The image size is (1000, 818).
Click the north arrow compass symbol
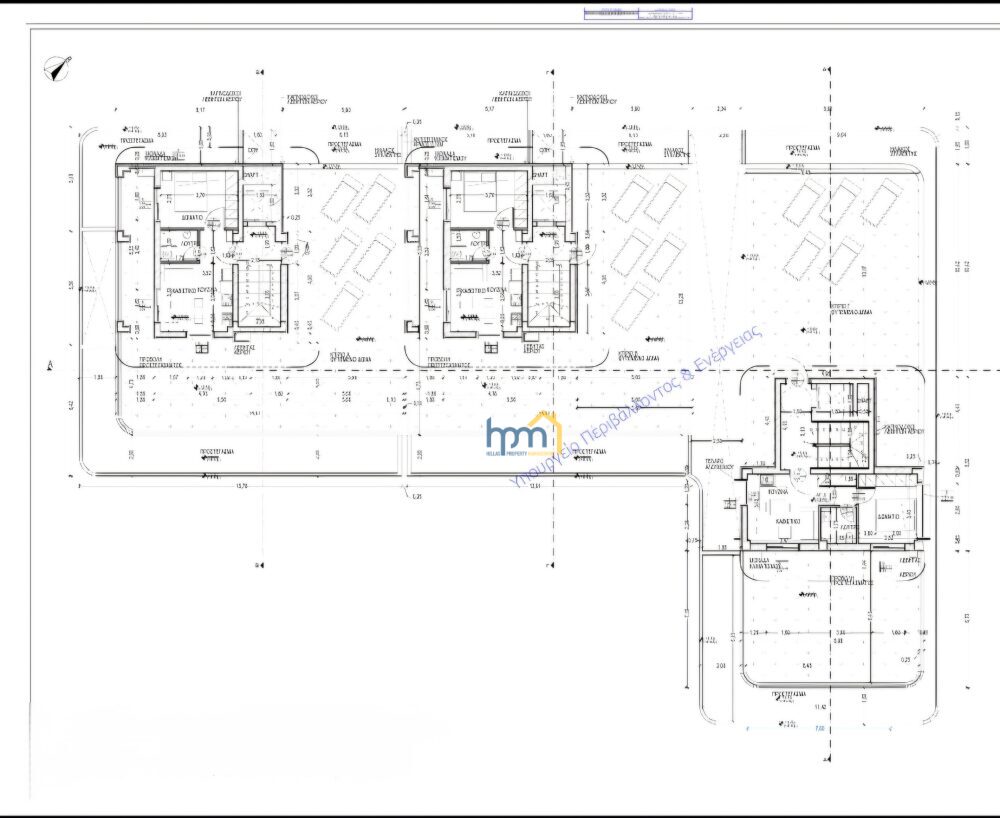pos(59,69)
